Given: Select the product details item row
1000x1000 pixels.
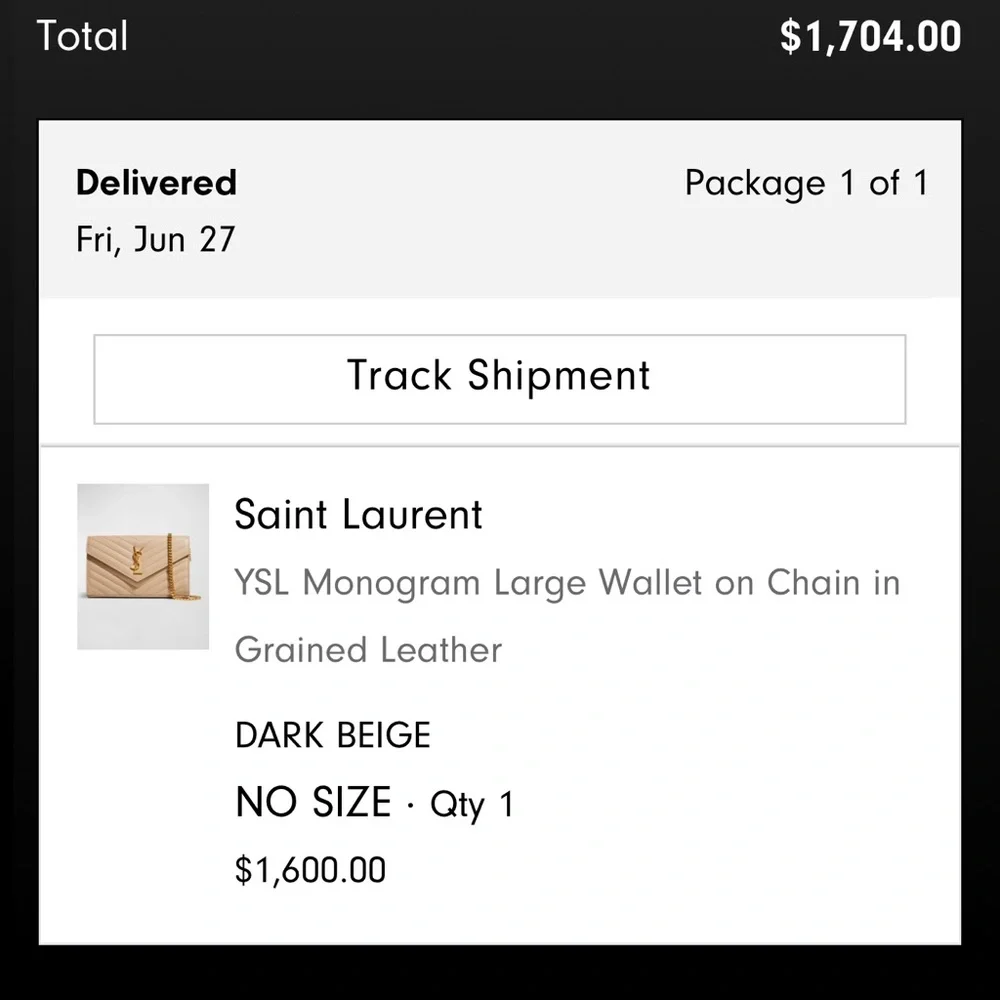Looking at the screenshot, I should pyautogui.click(x=500, y=690).
